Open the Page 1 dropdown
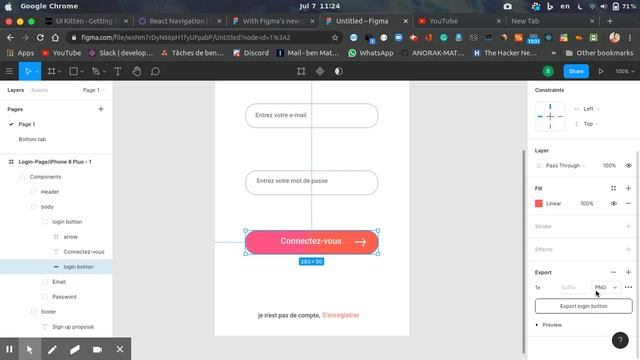The width and height of the screenshot is (640, 360). [x=93, y=90]
